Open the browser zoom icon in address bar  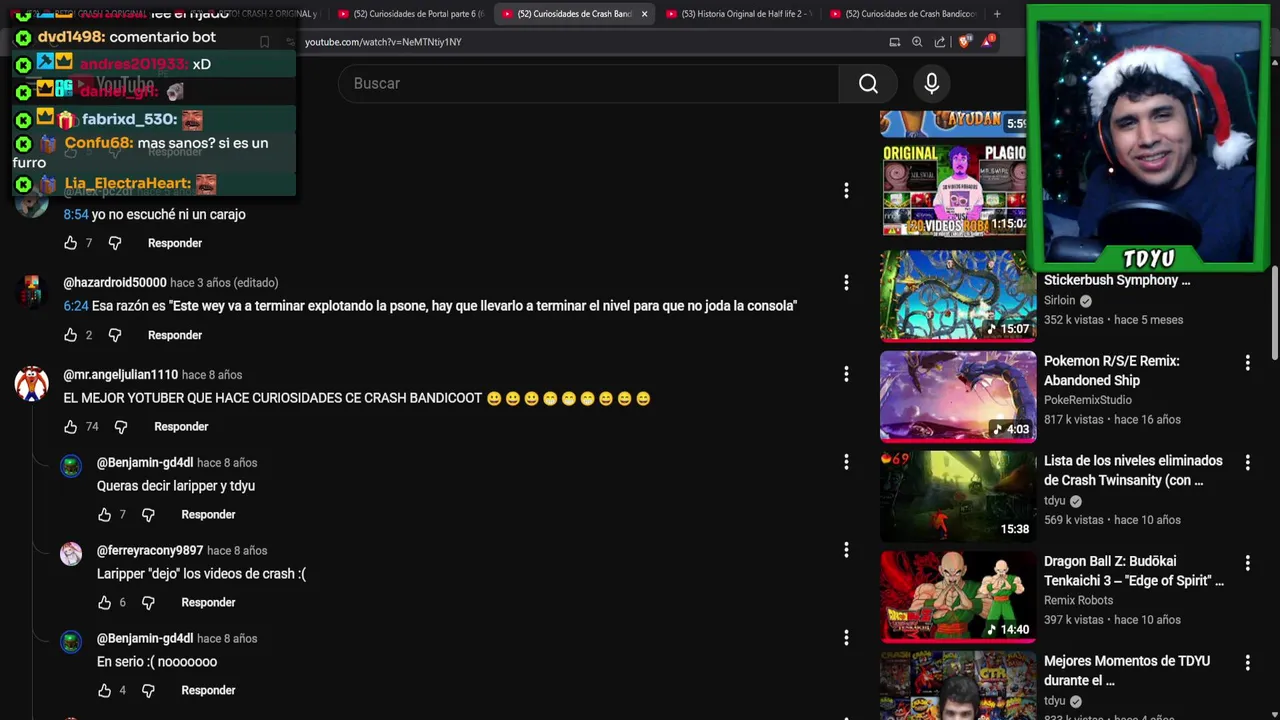coord(917,42)
